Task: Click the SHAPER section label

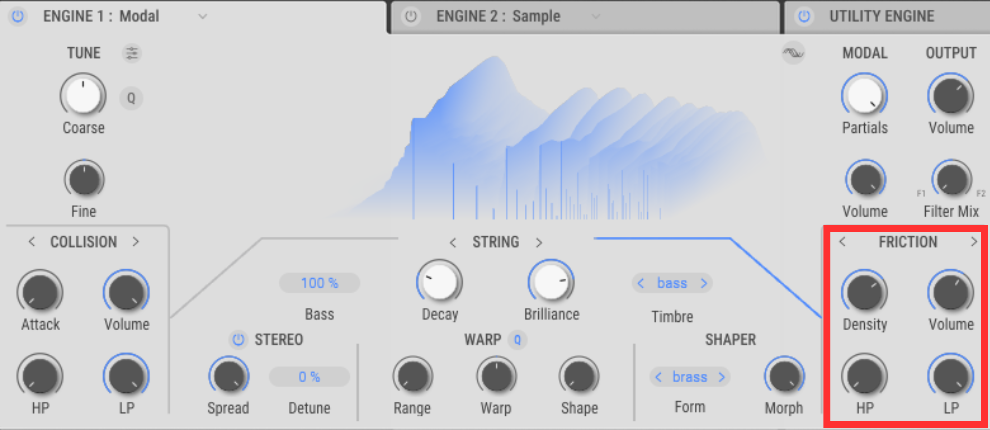Action: click(731, 340)
